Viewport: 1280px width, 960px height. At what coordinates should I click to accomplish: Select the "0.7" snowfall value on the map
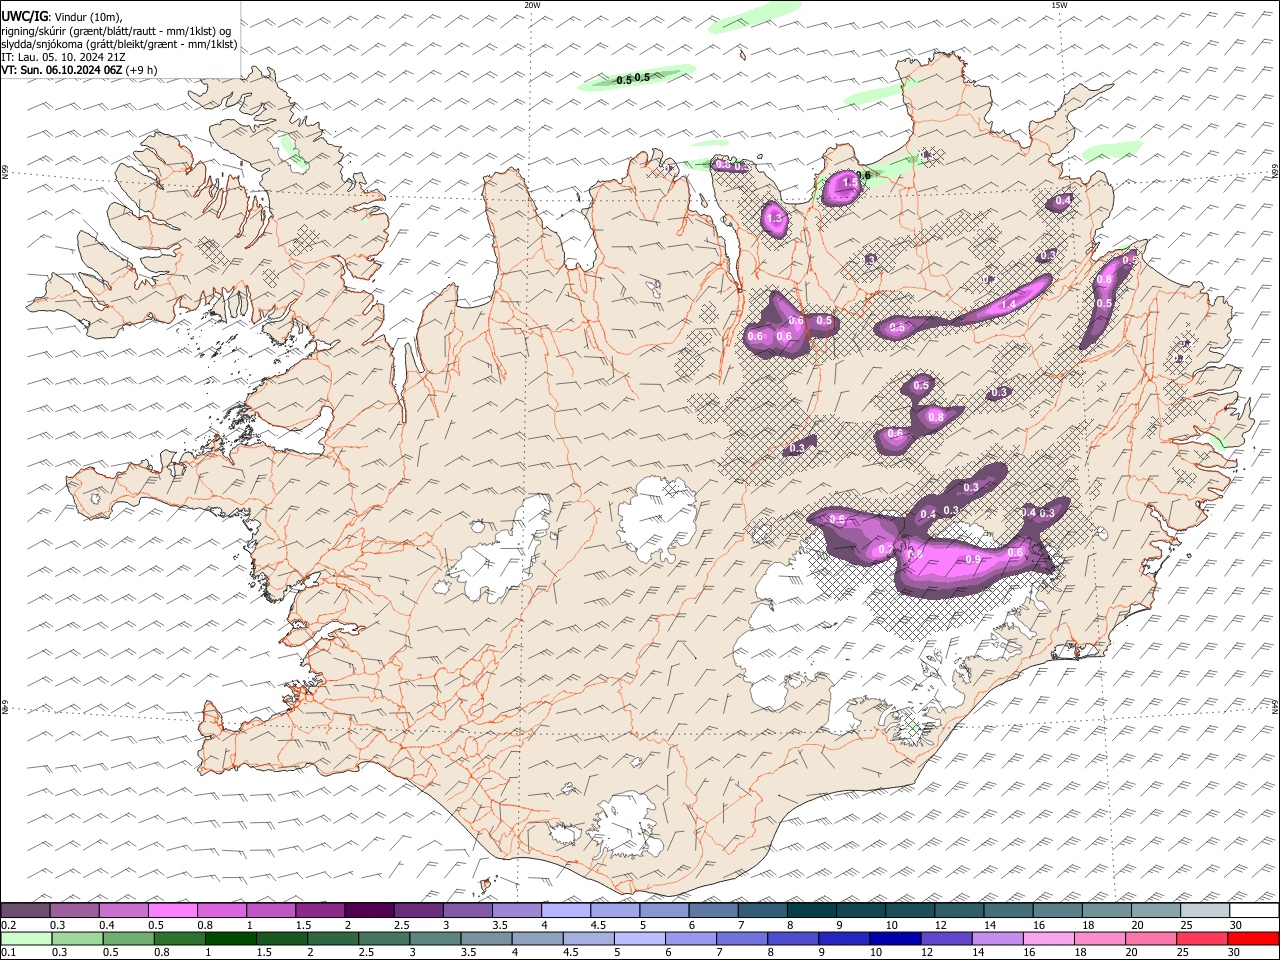(885, 550)
